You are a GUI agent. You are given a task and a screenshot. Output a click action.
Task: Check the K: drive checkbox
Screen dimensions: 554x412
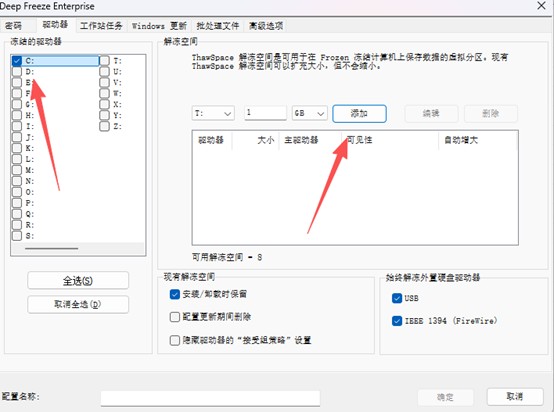pos(17,148)
